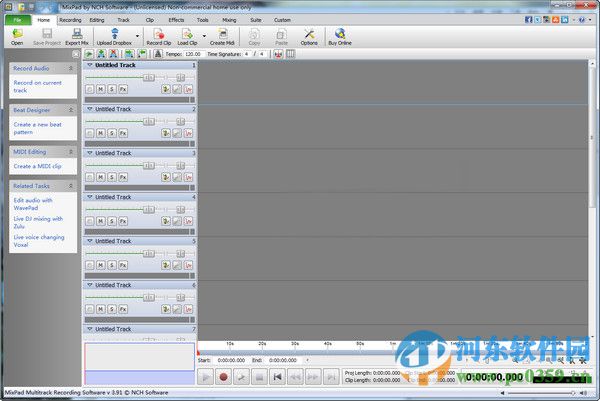Switch to the Mixing tab
The image size is (600, 401).
click(x=229, y=20)
